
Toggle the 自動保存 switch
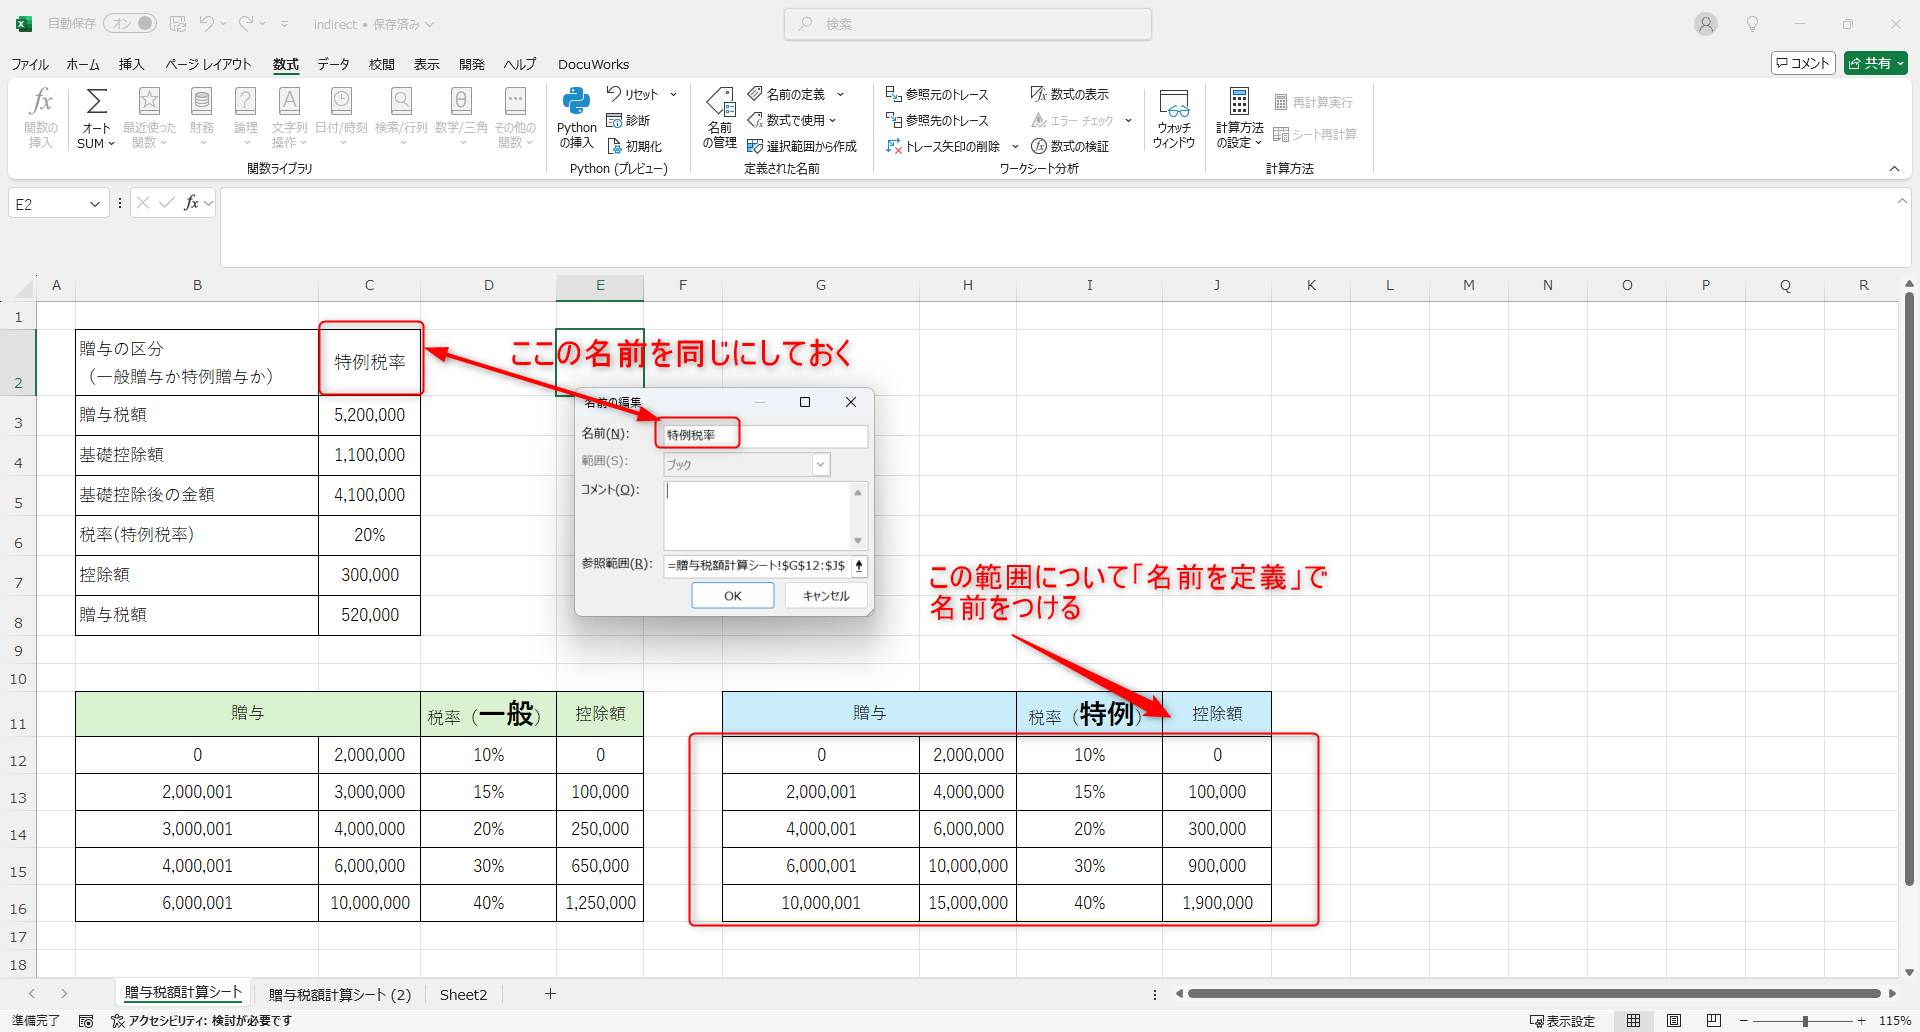pyautogui.click(x=132, y=23)
